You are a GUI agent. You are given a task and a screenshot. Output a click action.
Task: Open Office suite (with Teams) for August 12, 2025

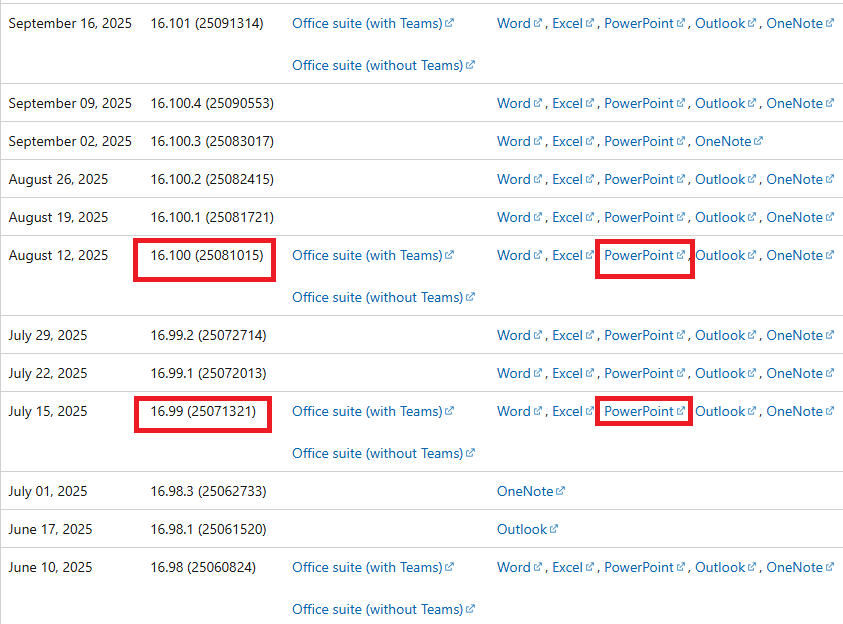tap(373, 255)
